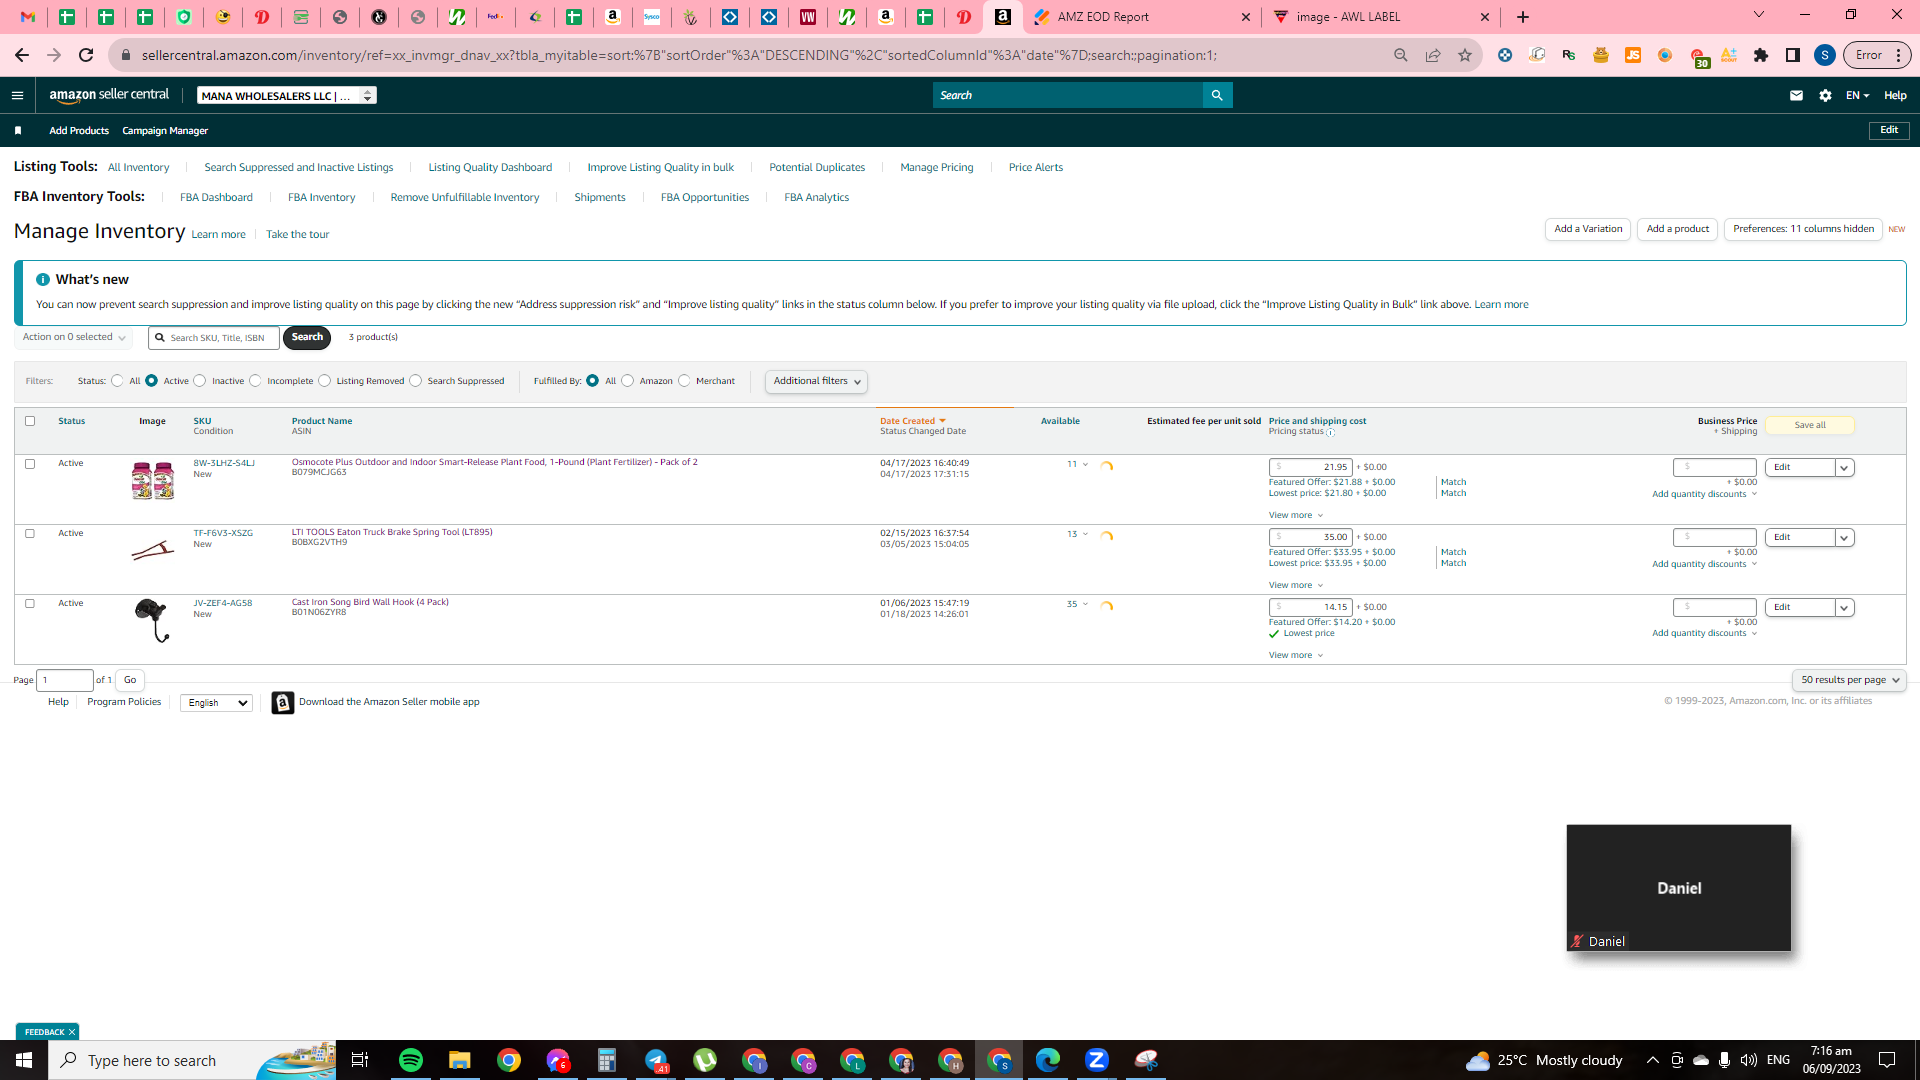Click SKU 8W-3LHZ-S4LJ

tap(224, 463)
